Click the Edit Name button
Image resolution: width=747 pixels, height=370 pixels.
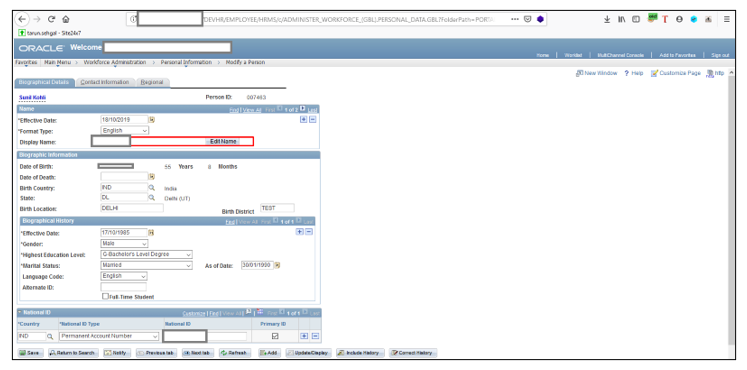coord(223,141)
